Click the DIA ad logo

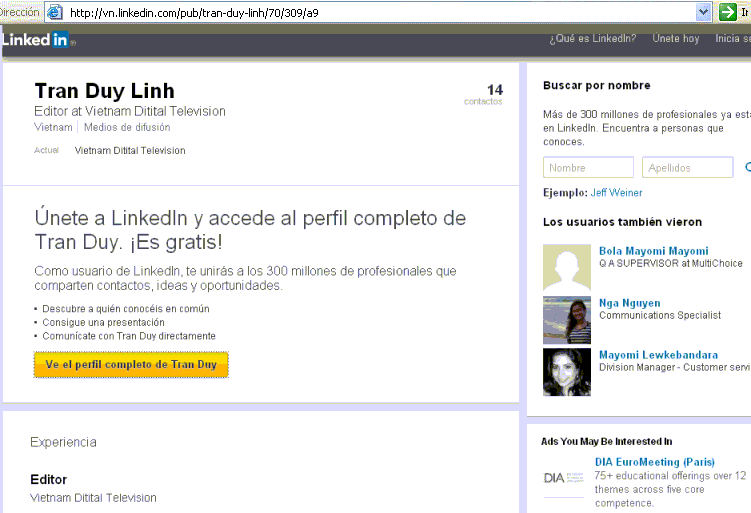pos(564,478)
